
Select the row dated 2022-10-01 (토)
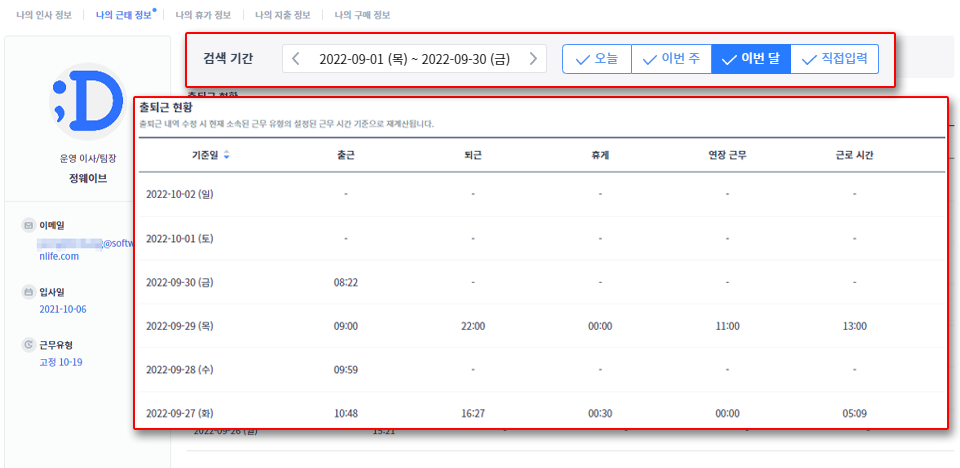tap(542, 238)
